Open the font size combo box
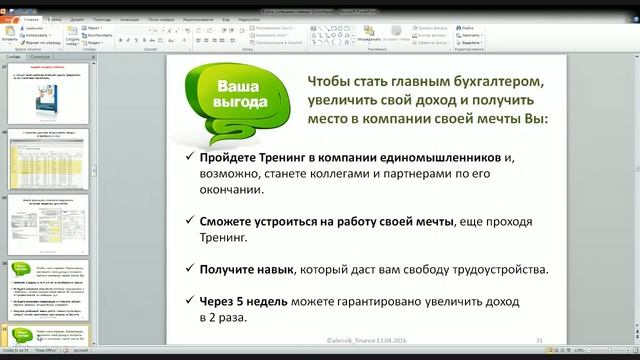 coord(158,31)
